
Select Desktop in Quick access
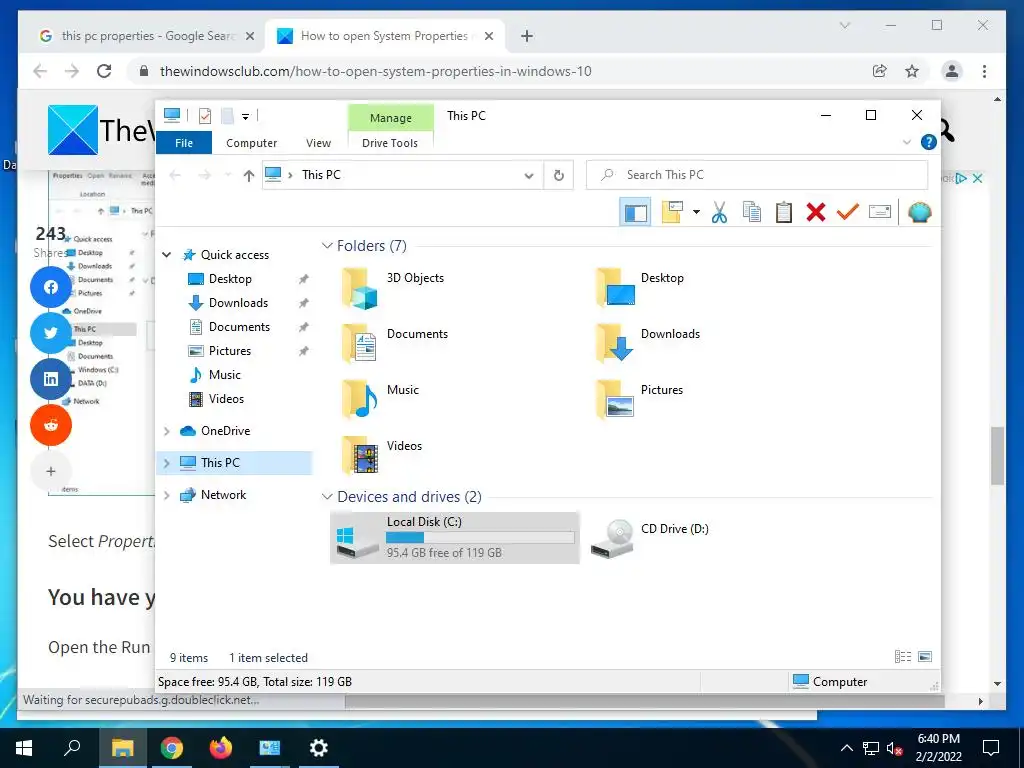[x=230, y=279]
